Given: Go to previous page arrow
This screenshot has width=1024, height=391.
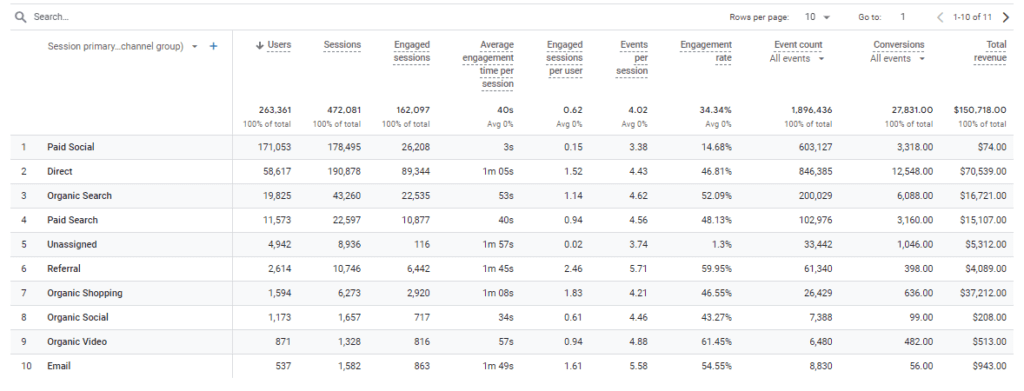Looking at the screenshot, I should (940, 17).
